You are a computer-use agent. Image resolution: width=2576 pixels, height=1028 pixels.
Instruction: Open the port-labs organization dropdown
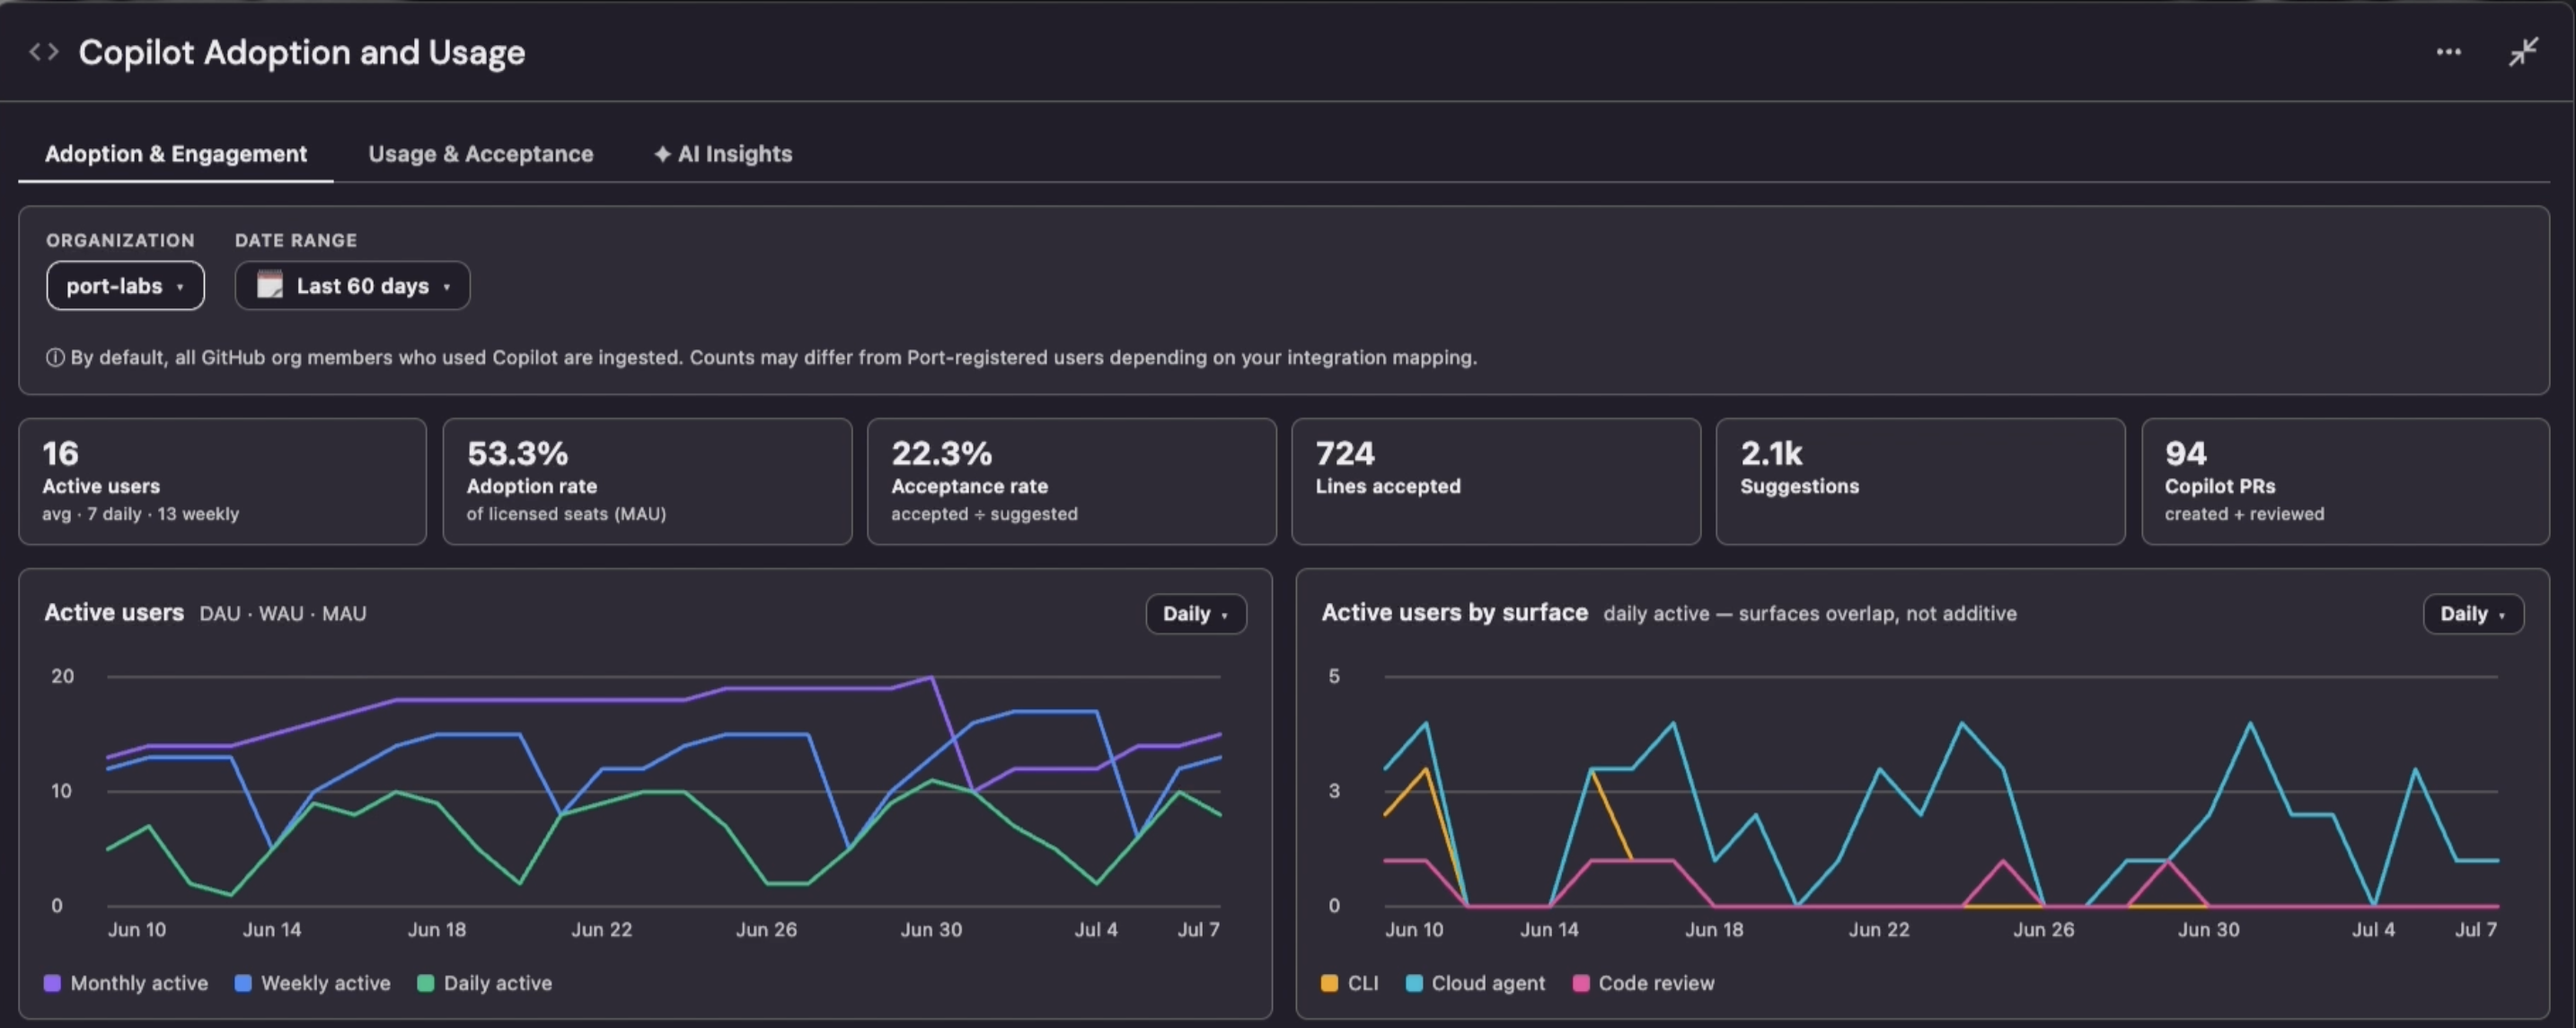(x=125, y=286)
